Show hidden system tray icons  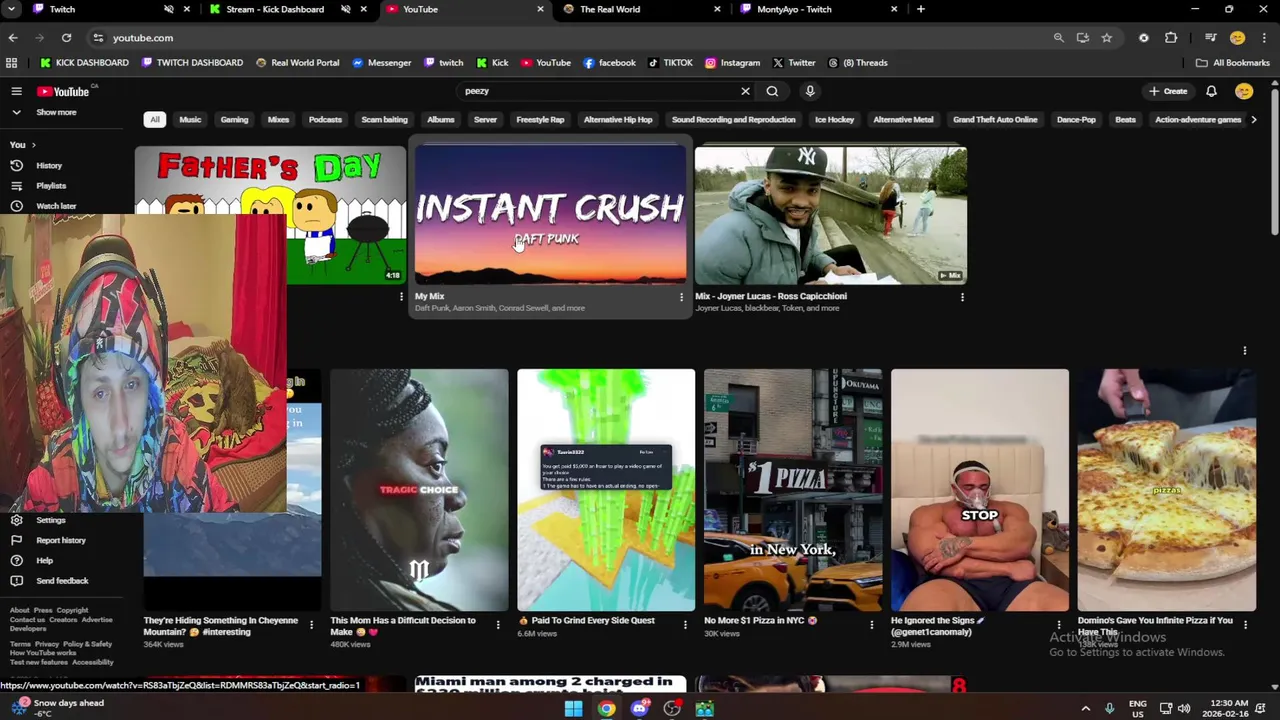[x=1086, y=709]
